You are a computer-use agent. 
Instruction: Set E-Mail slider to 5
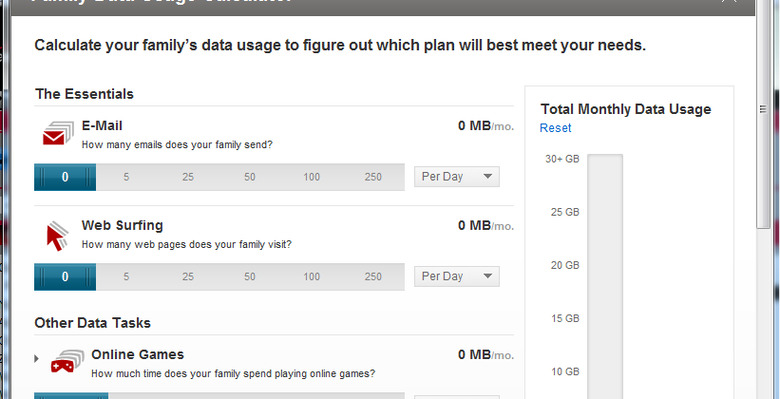[126, 177]
